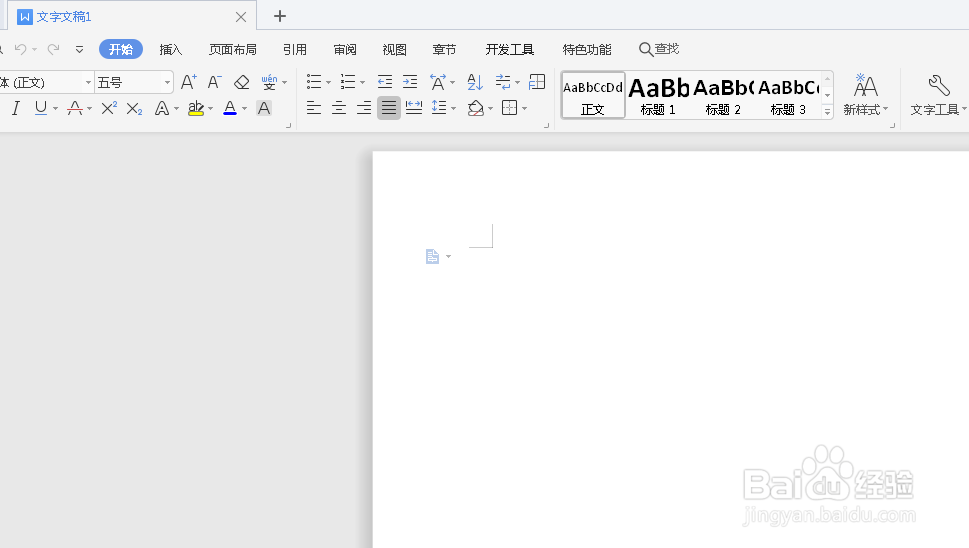969x548 pixels.
Task: Switch to the 审阅 tab
Action: (345, 49)
